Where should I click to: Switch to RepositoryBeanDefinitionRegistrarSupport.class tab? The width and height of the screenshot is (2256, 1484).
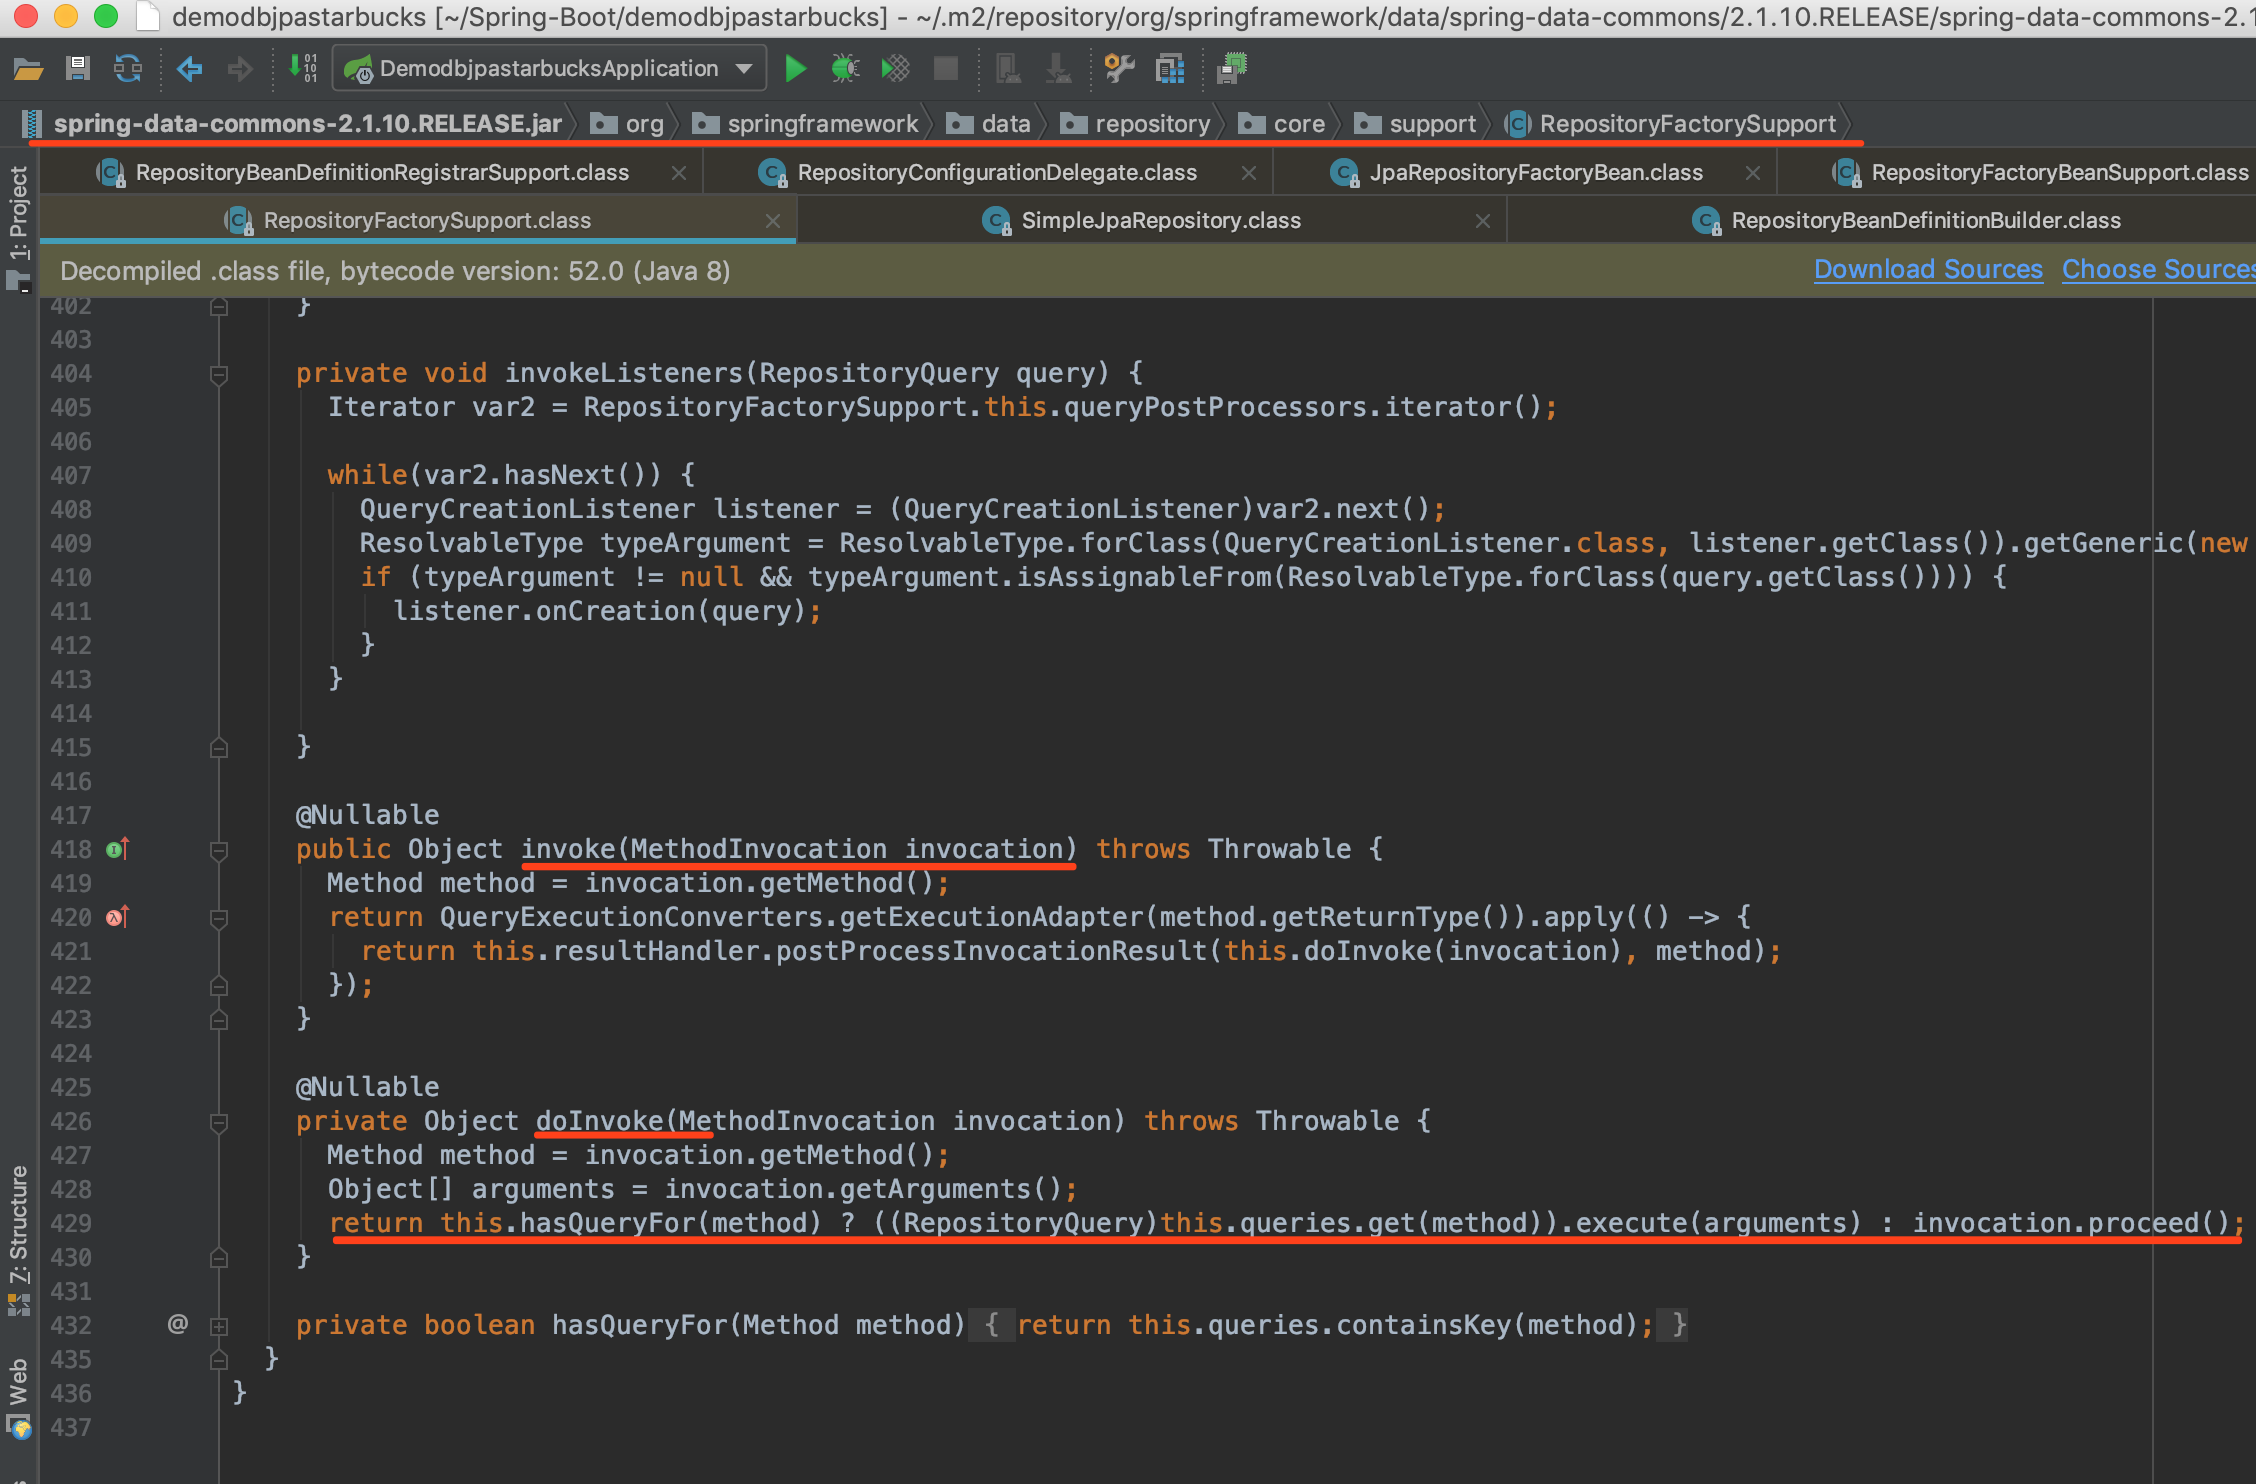point(382,173)
